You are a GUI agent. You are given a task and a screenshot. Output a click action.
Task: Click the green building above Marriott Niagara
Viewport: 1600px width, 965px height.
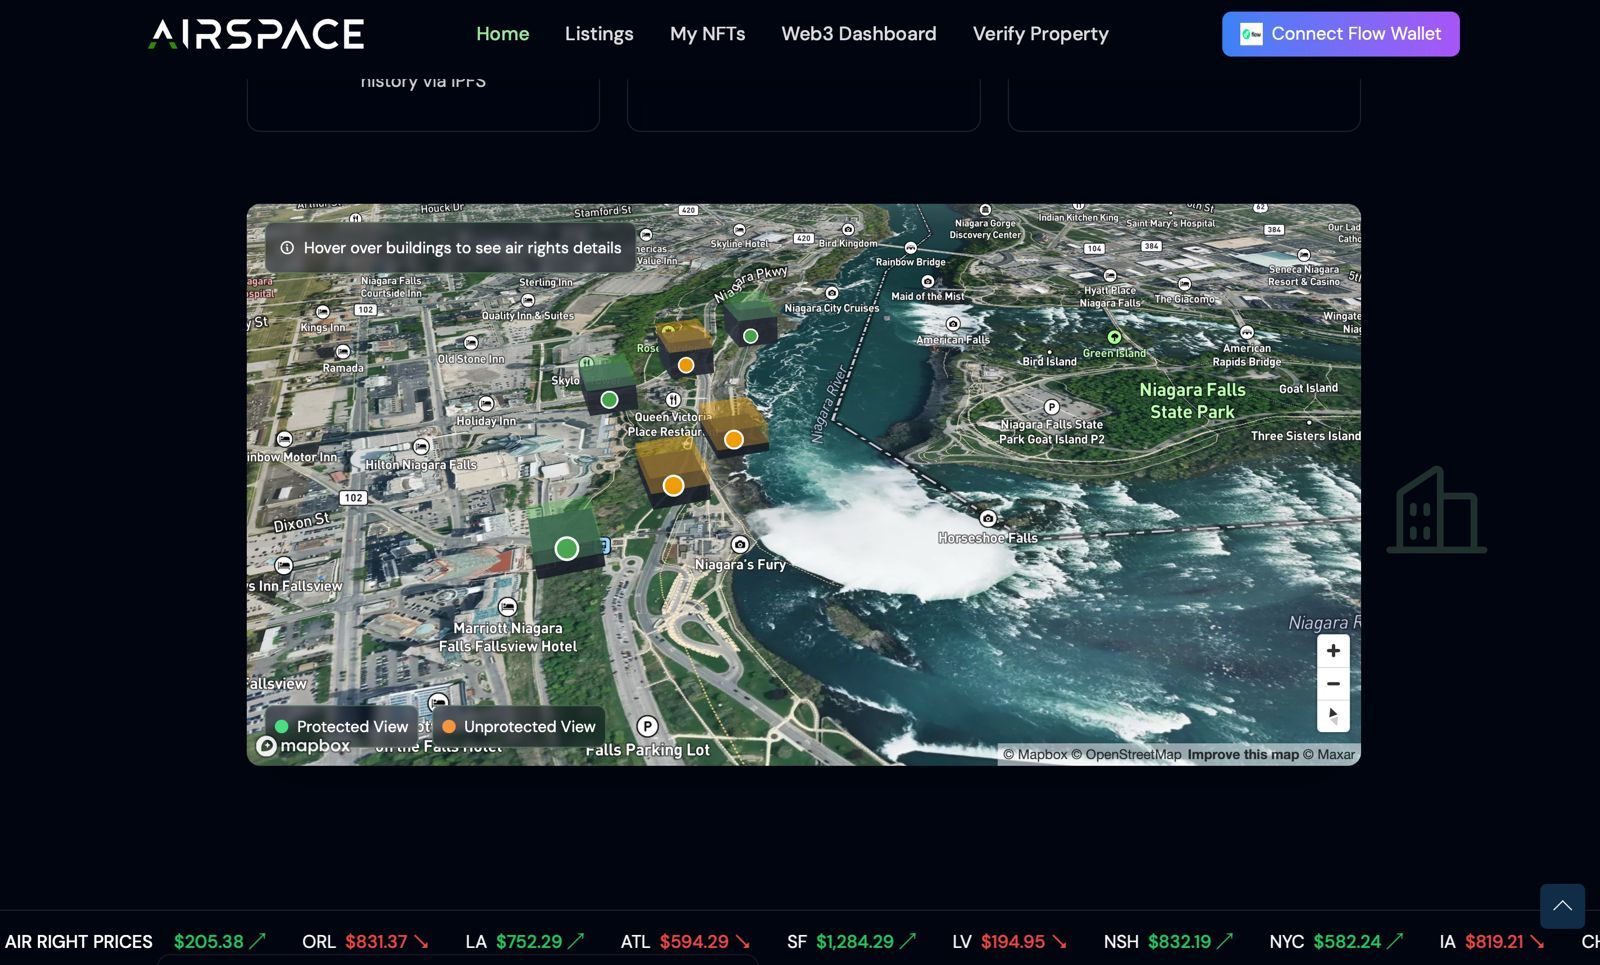tap(565, 538)
